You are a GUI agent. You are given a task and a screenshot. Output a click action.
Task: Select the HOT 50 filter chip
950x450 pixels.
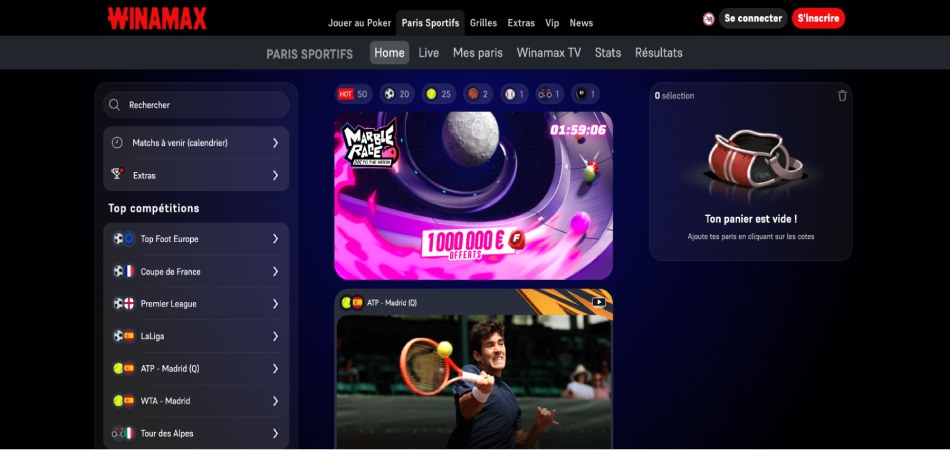point(353,94)
